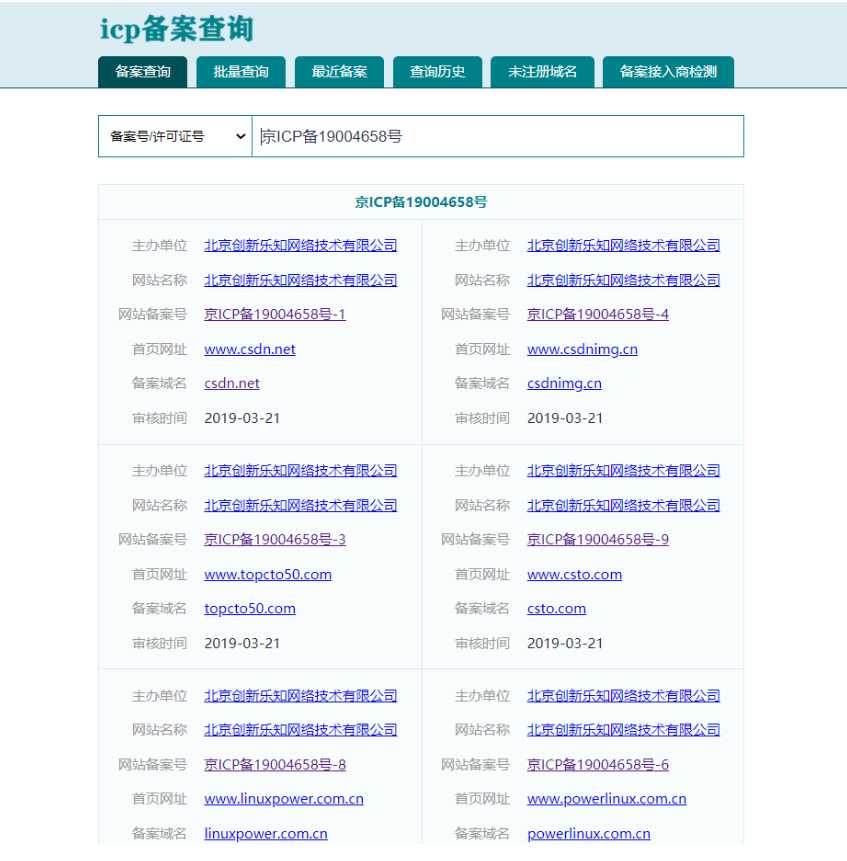
Task: Open 主办单位 company link in csdn.net record
Action: tap(301, 245)
